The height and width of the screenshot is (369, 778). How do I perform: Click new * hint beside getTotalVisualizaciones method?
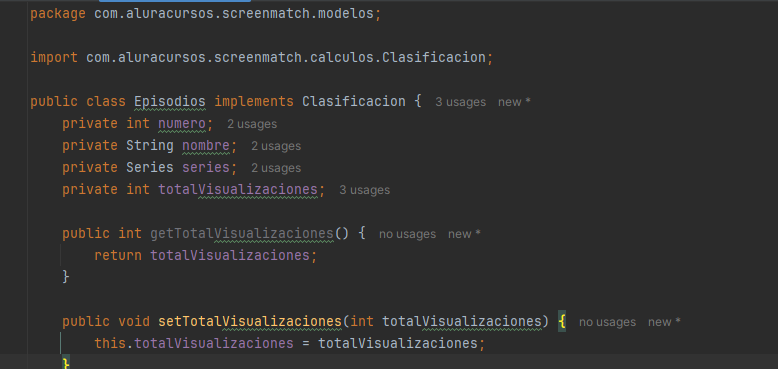pyautogui.click(x=464, y=234)
